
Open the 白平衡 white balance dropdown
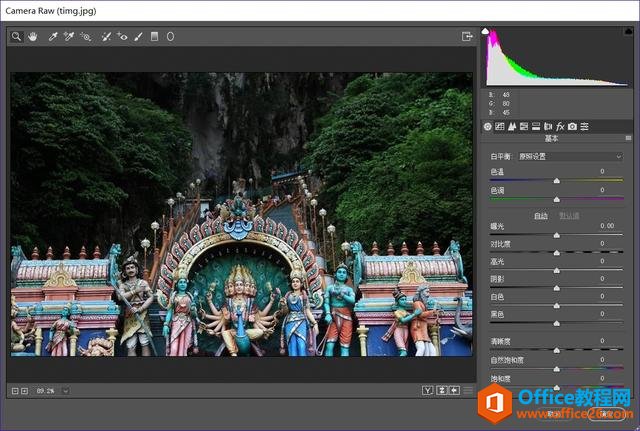(569, 156)
